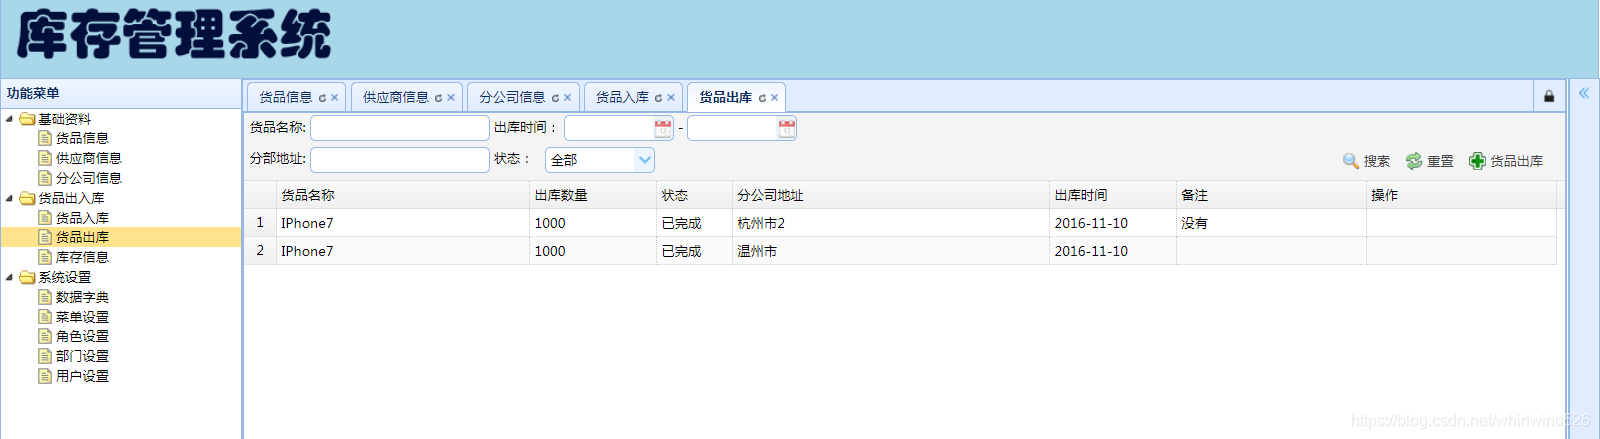Open 货品信息 in the function menu tree
Image resolution: width=1600 pixels, height=439 pixels.
[82, 138]
